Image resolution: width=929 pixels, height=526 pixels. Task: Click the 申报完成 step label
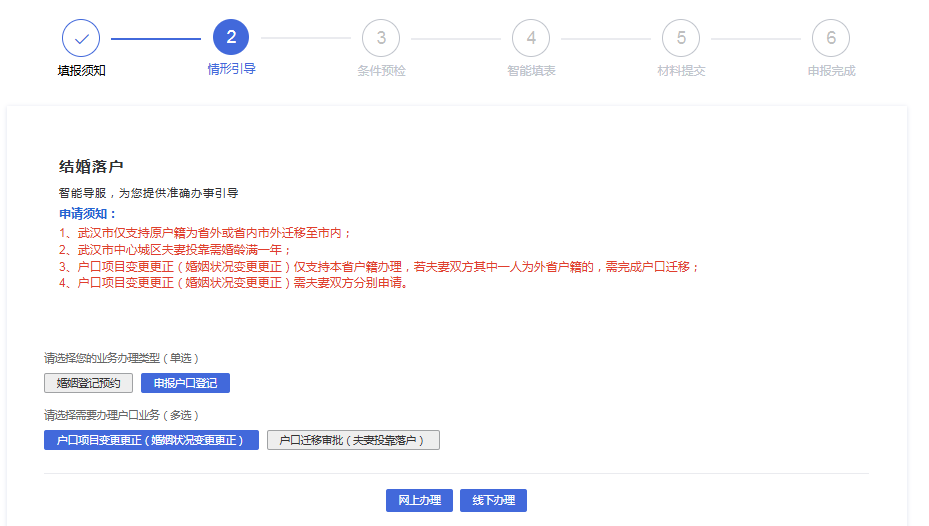(831, 70)
